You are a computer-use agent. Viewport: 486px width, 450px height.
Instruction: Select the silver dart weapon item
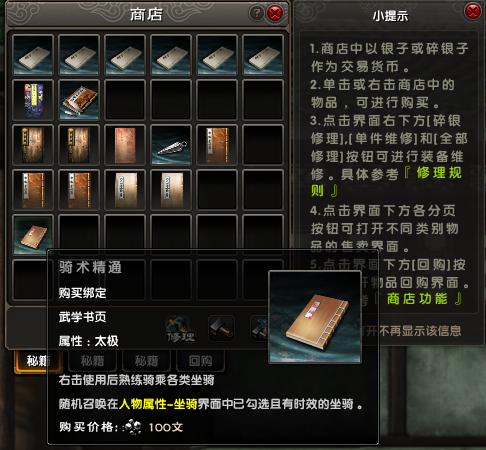pos(171,145)
